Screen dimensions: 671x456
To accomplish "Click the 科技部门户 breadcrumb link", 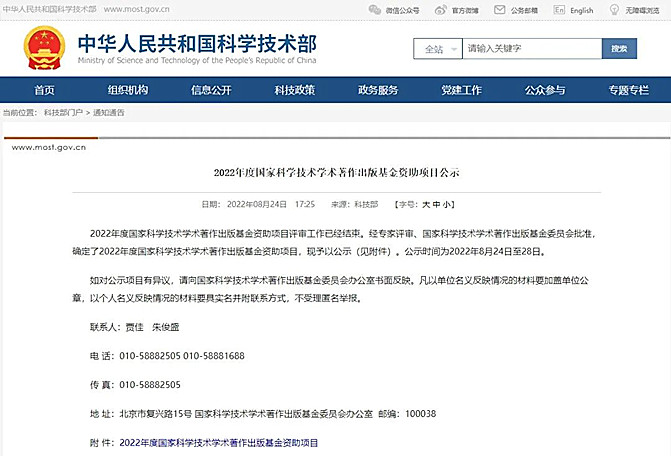I will pos(62,112).
